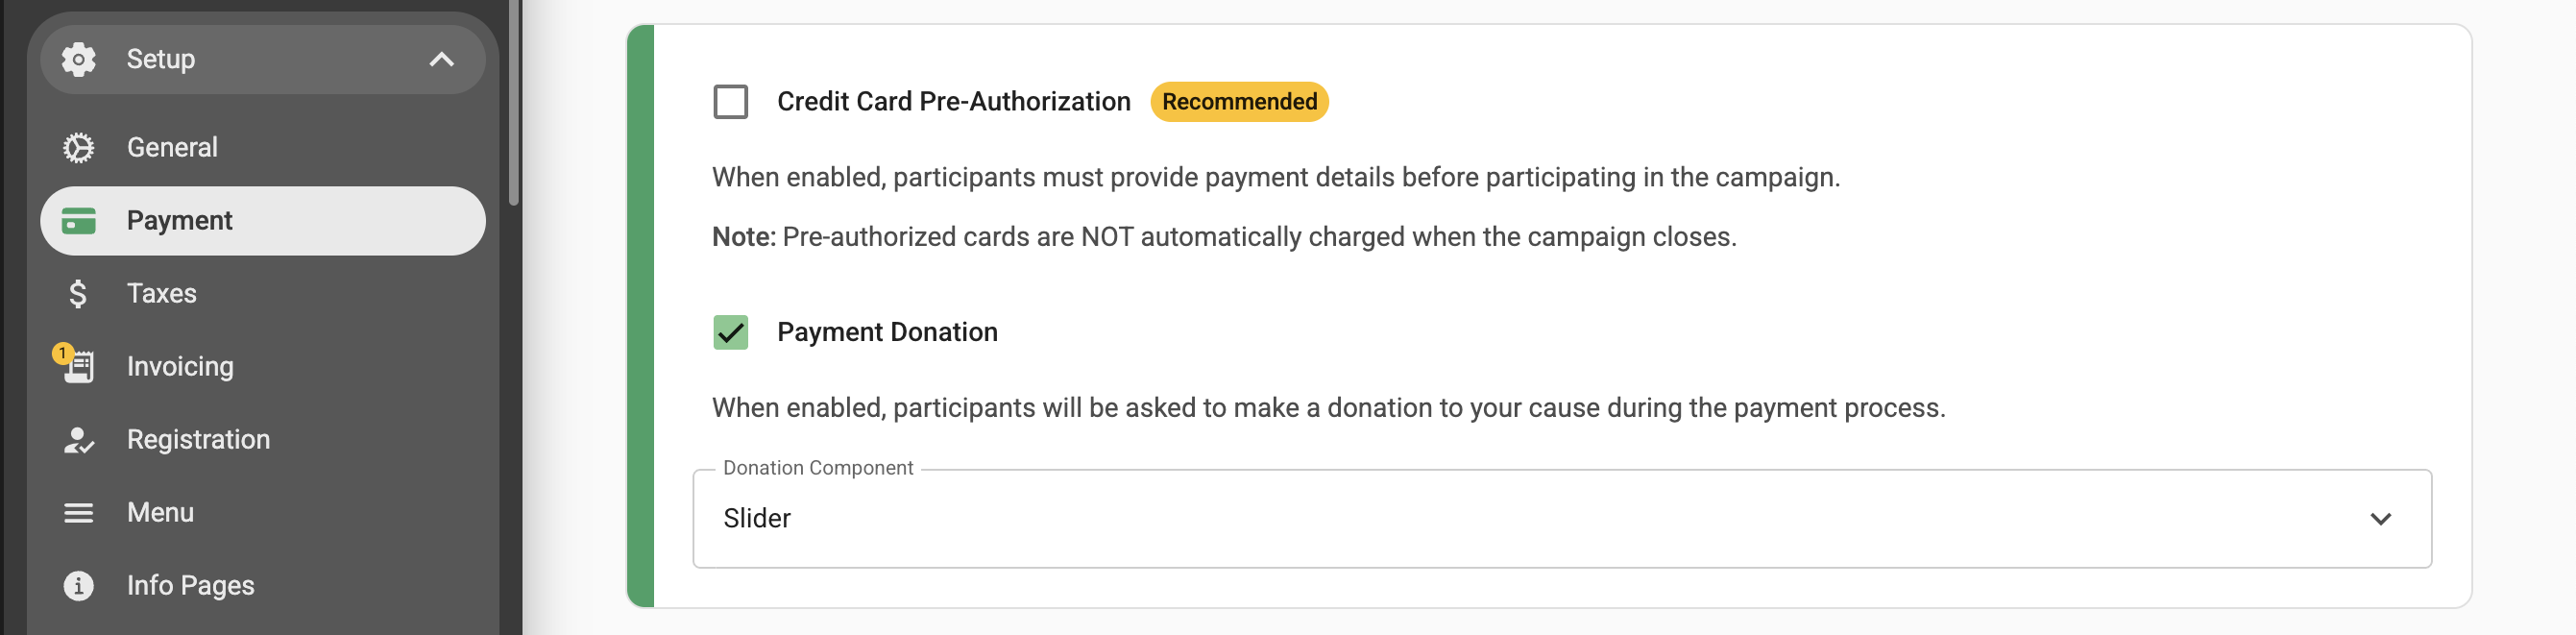Uncheck the Payment Donation checkbox
The width and height of the screenshot is (2576, 635).
point(730,332)
